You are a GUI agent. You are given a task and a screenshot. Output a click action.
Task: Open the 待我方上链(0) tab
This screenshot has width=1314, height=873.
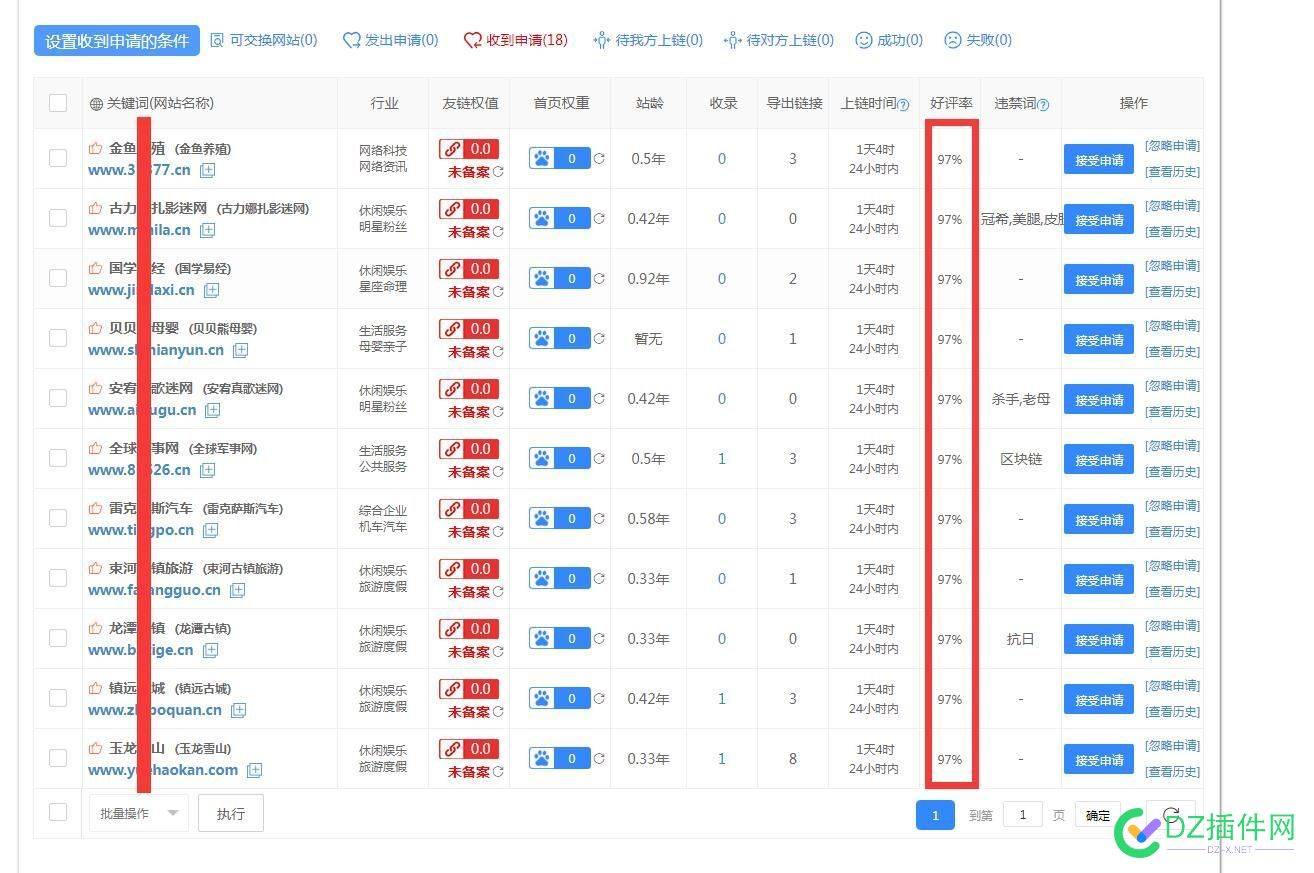648,40
